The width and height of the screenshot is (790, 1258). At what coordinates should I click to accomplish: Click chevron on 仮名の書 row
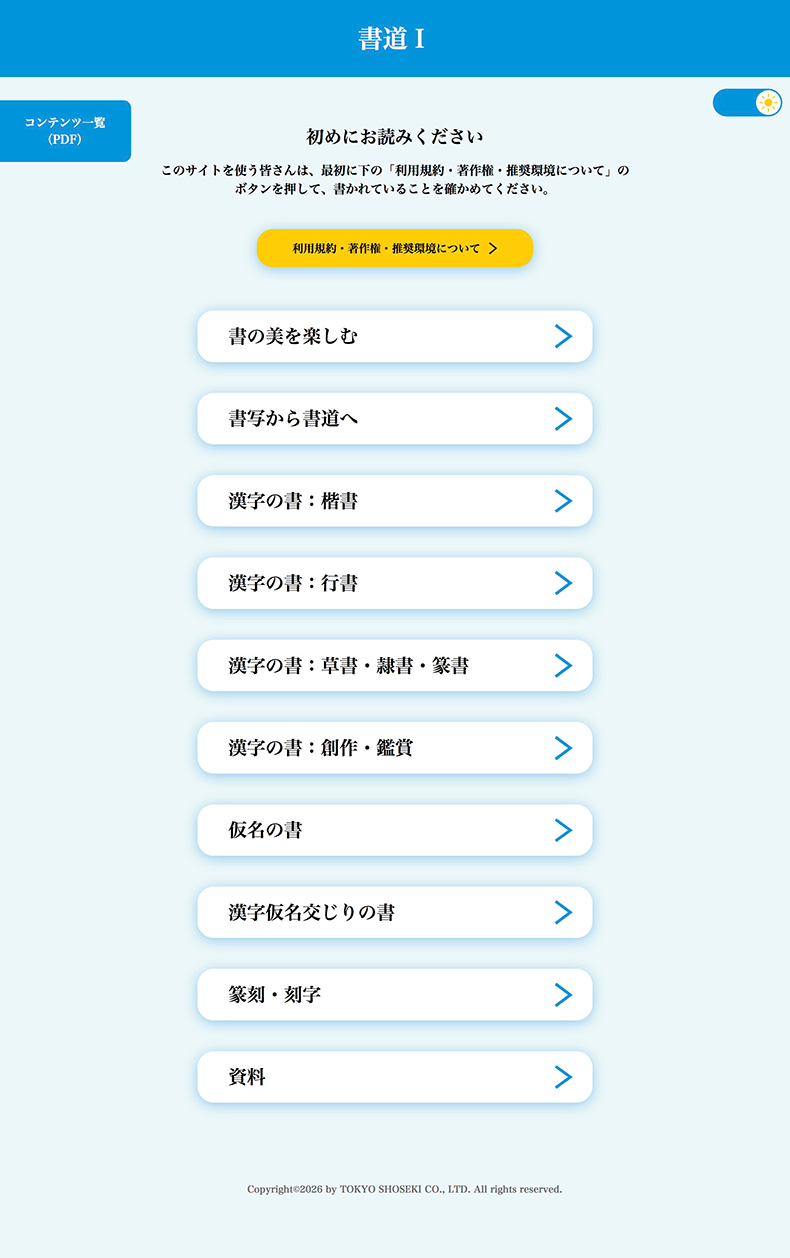(x=563, y=830)
